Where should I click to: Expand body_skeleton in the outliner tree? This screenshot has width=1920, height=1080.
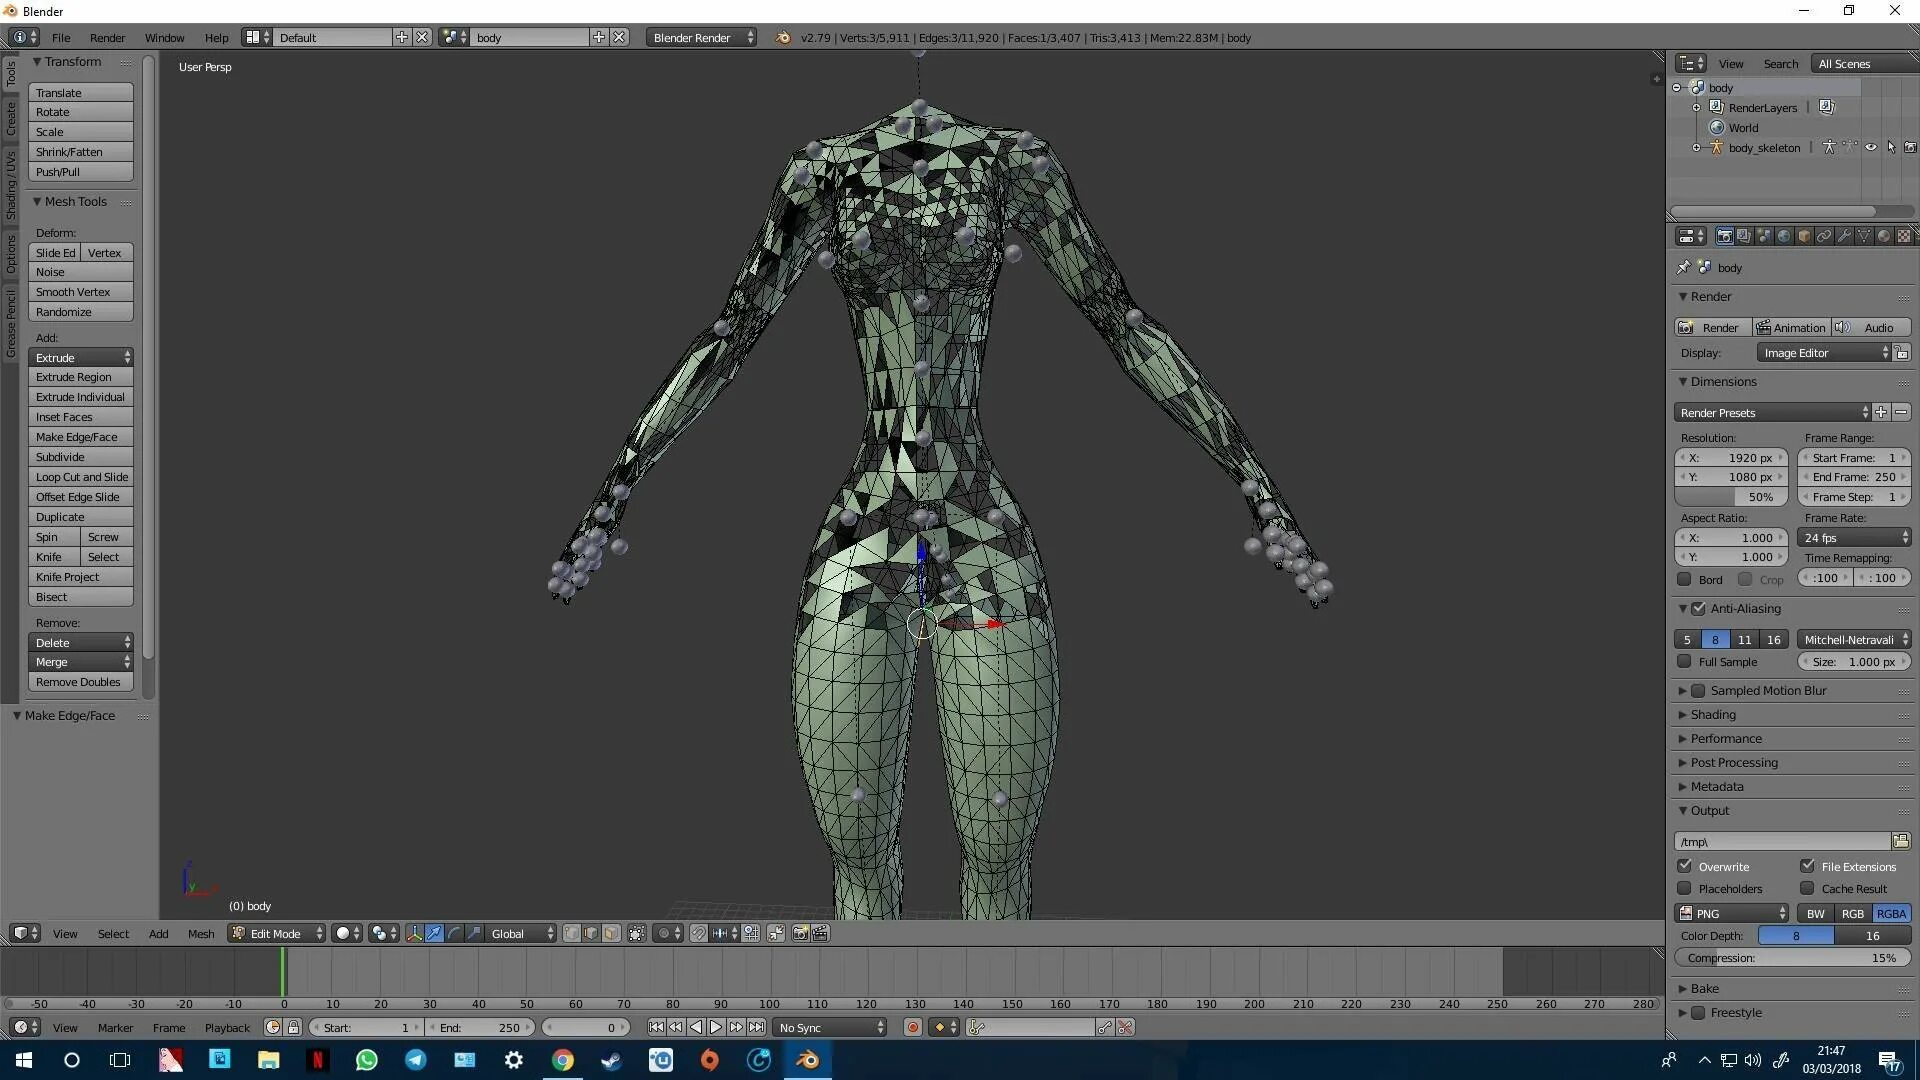[1696, 147]
